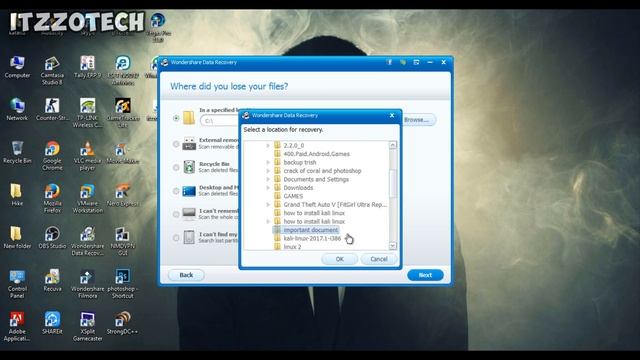The image size is (640, 360).
Task: Click OK in location dialog
Action: [x=340, y=259]
